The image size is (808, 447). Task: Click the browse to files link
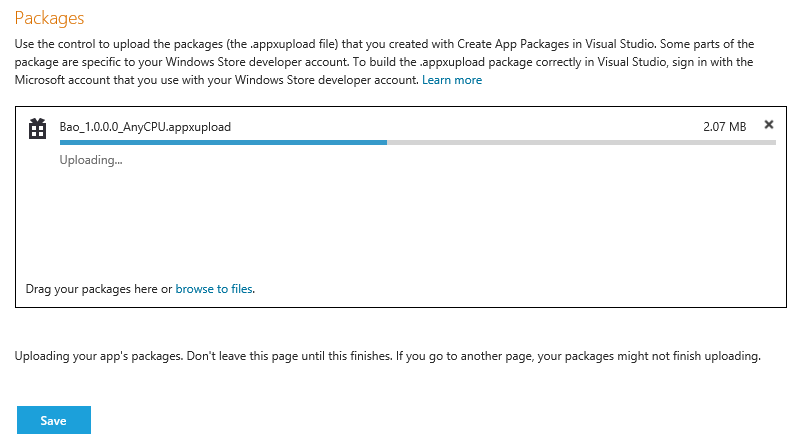pos(214,289)
